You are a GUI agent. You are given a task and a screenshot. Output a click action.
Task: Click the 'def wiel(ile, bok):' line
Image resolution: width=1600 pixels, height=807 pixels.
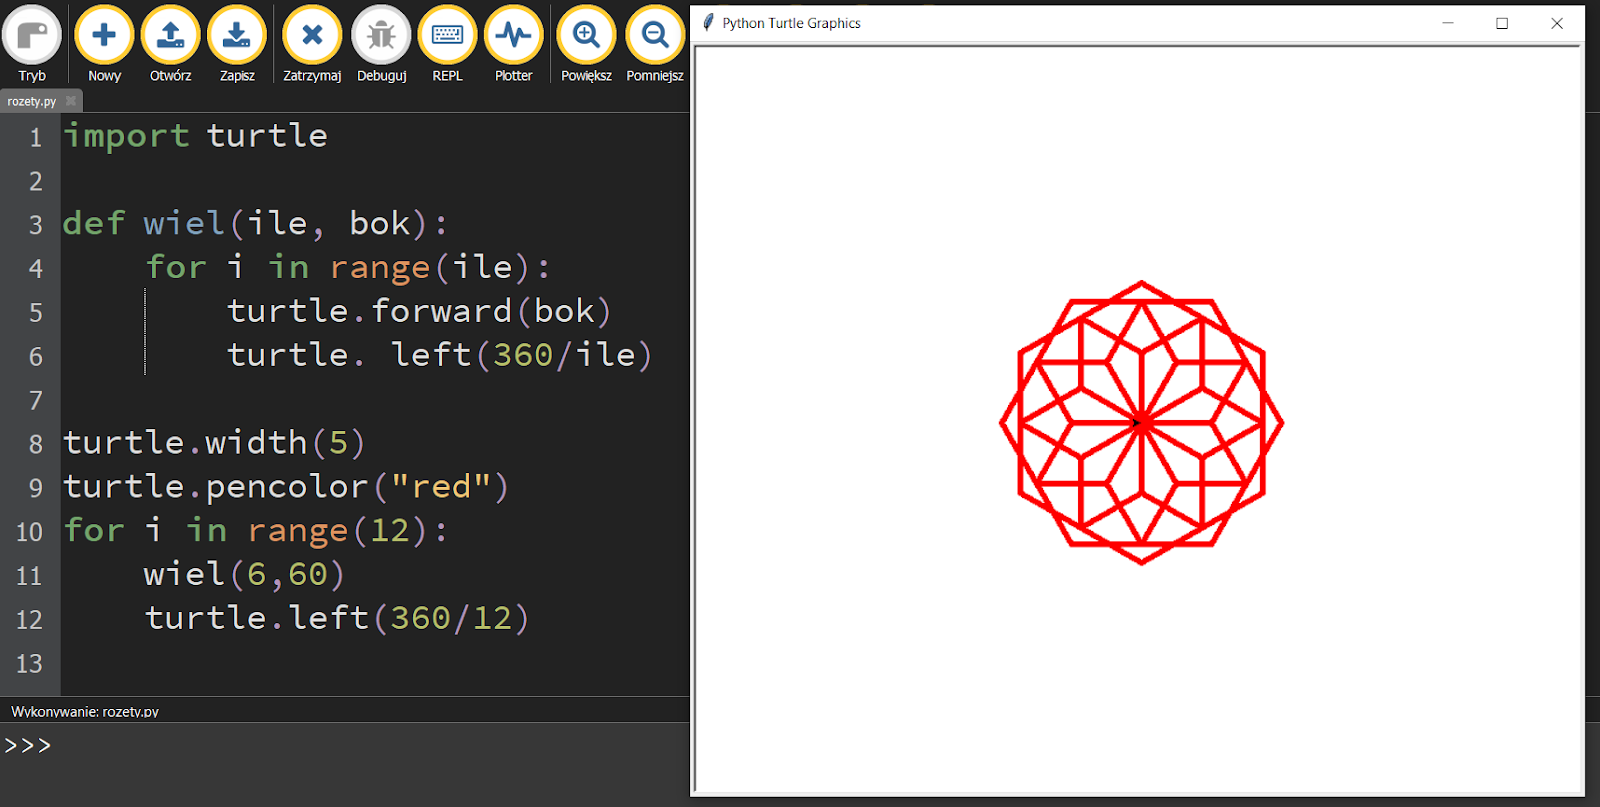tap(255, 223)
